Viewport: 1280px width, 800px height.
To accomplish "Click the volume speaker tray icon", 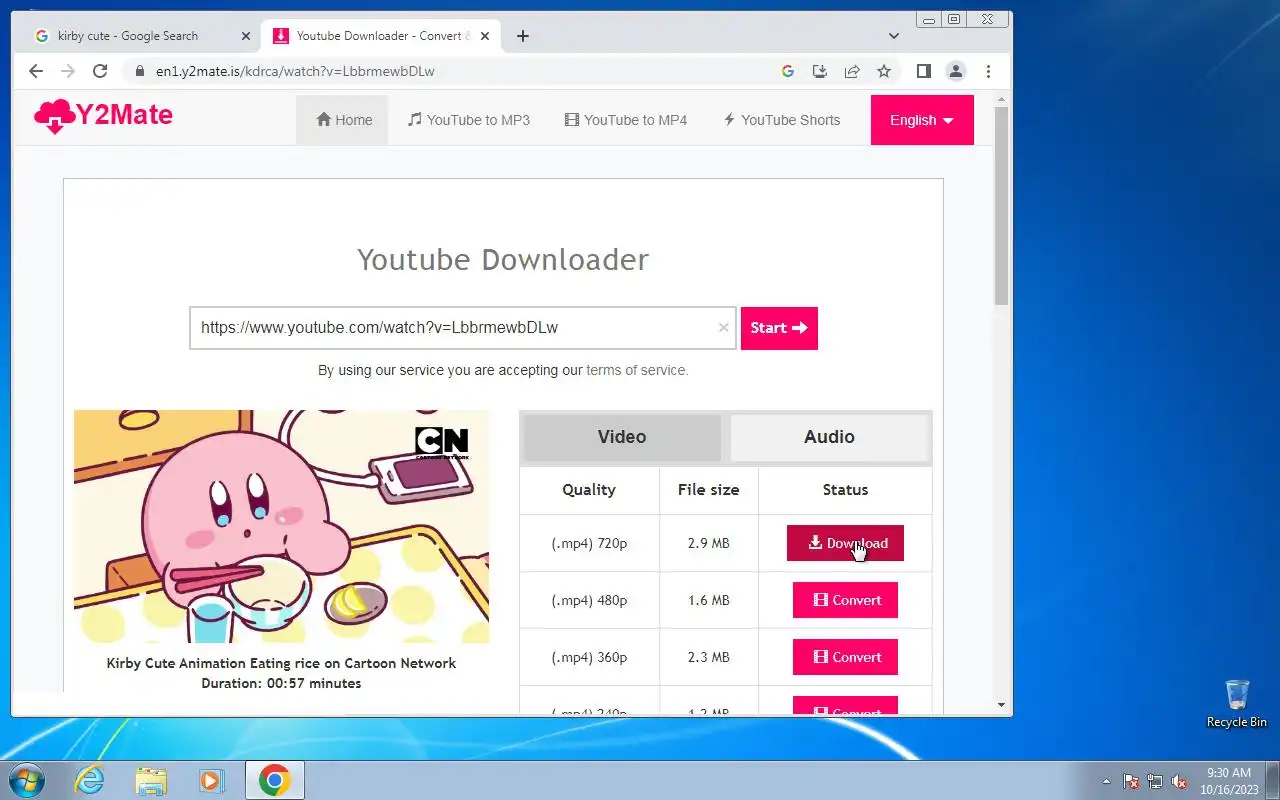I will (1179, 781).
